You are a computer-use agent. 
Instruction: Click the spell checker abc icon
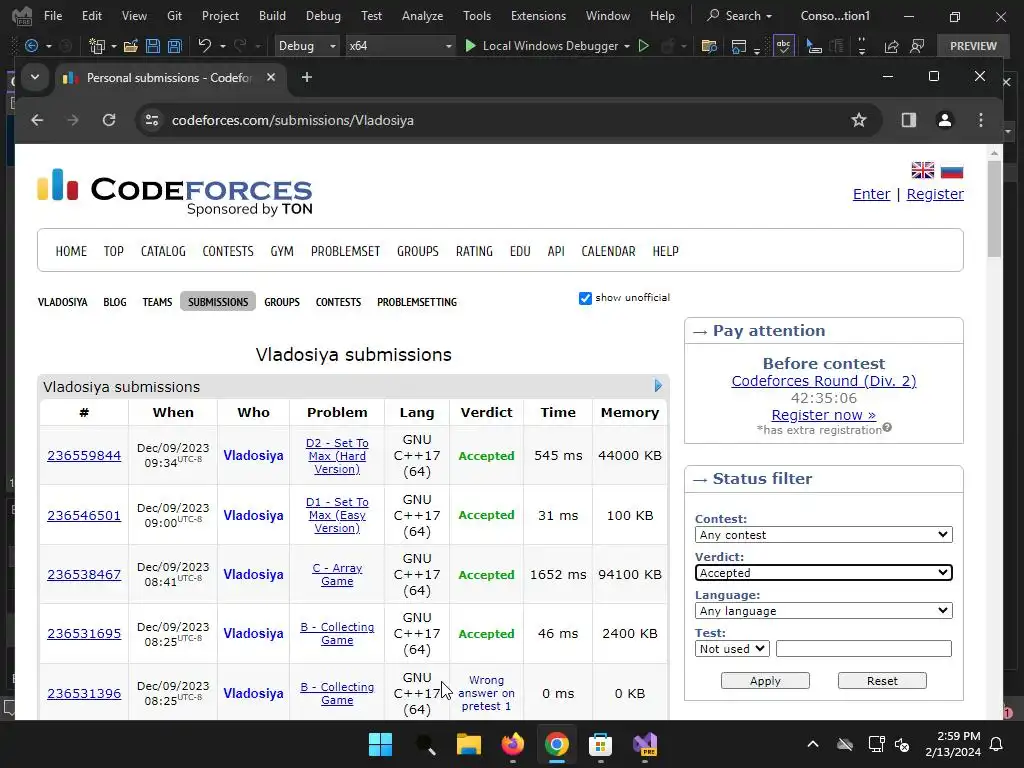click(x=784, y=46)
